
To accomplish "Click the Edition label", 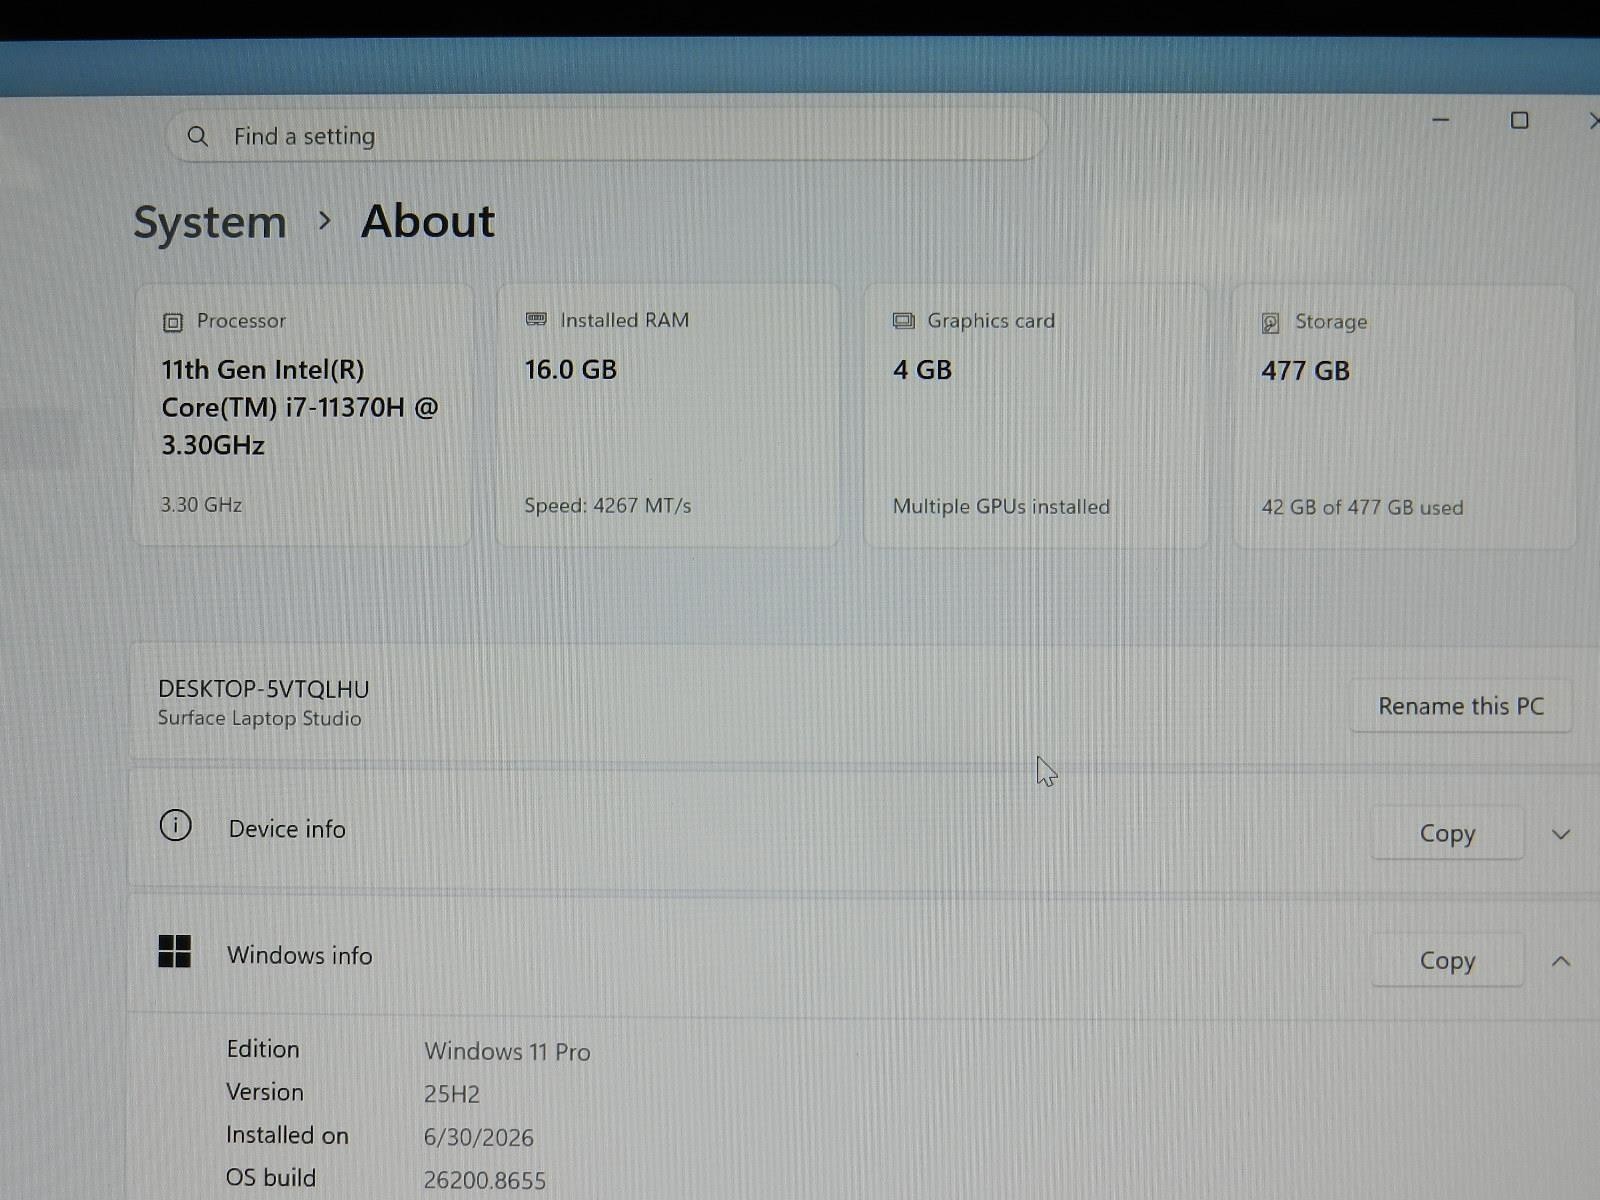I will coord(263,1049).
